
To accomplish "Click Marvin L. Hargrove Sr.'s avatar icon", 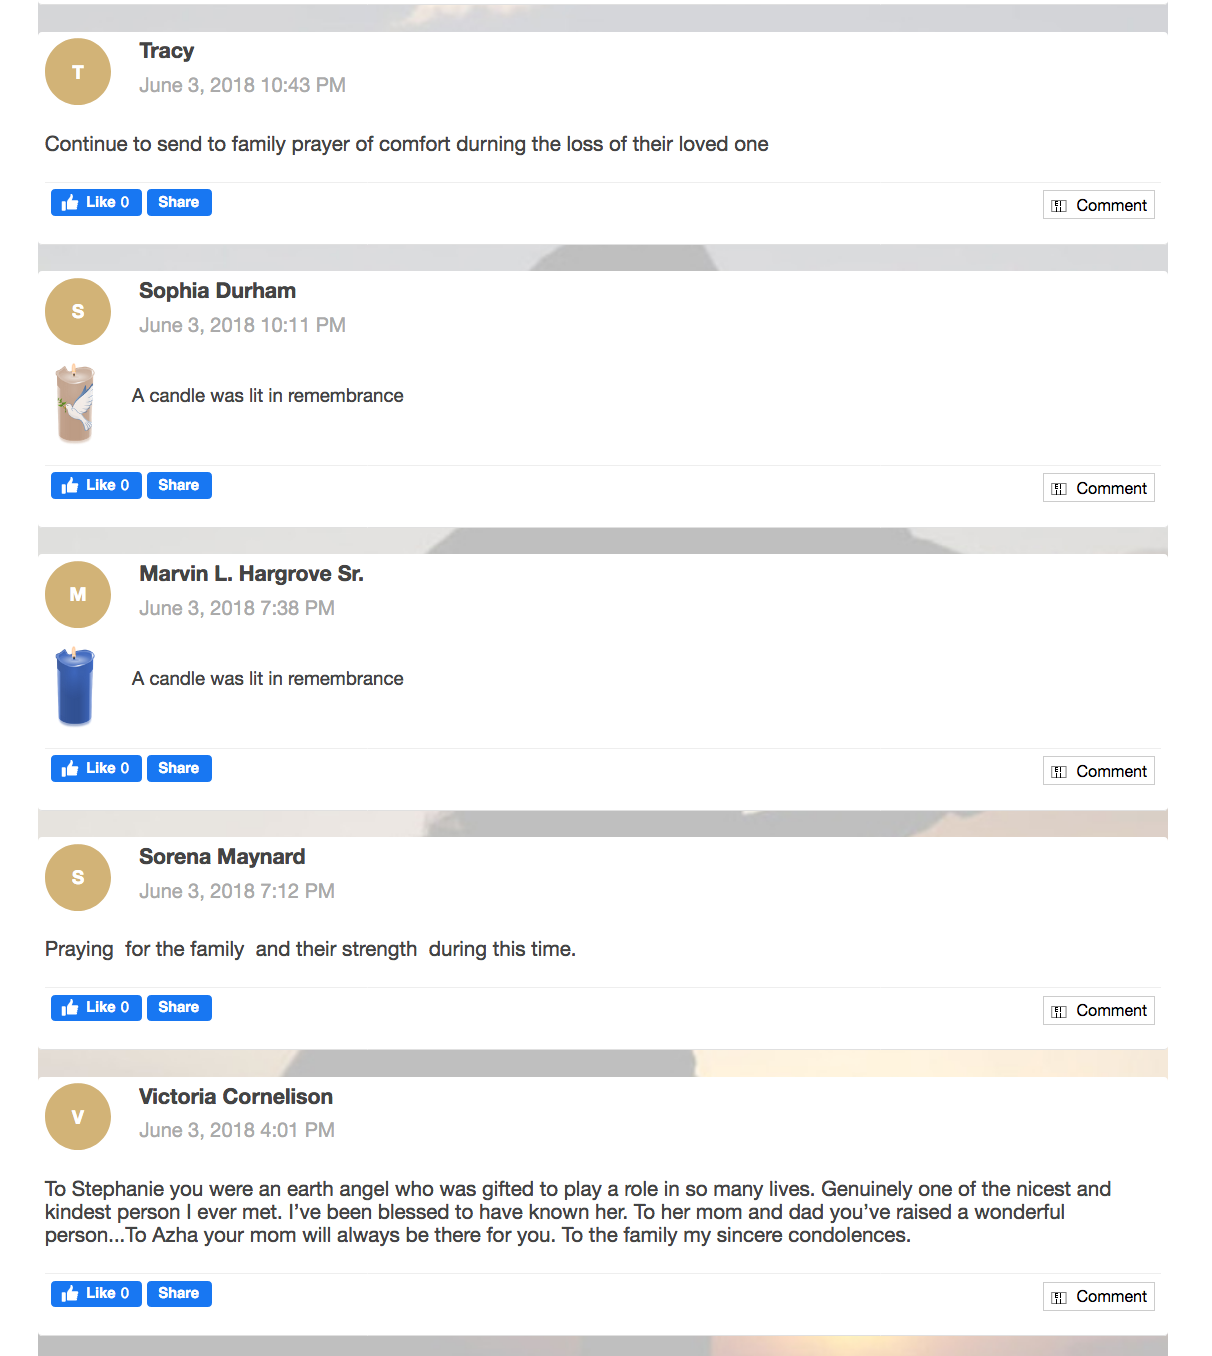I will (78, 595).
